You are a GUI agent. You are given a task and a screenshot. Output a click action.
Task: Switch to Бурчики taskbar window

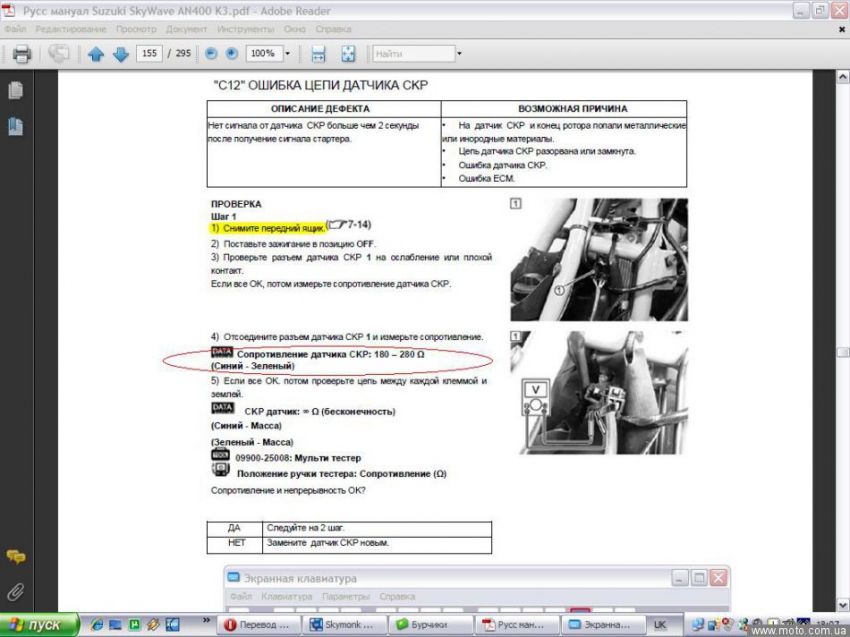point(430,625)
